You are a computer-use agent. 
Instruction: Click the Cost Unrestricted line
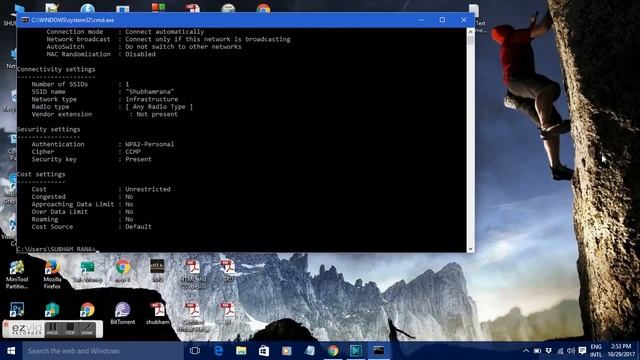[x=101, y=189]
